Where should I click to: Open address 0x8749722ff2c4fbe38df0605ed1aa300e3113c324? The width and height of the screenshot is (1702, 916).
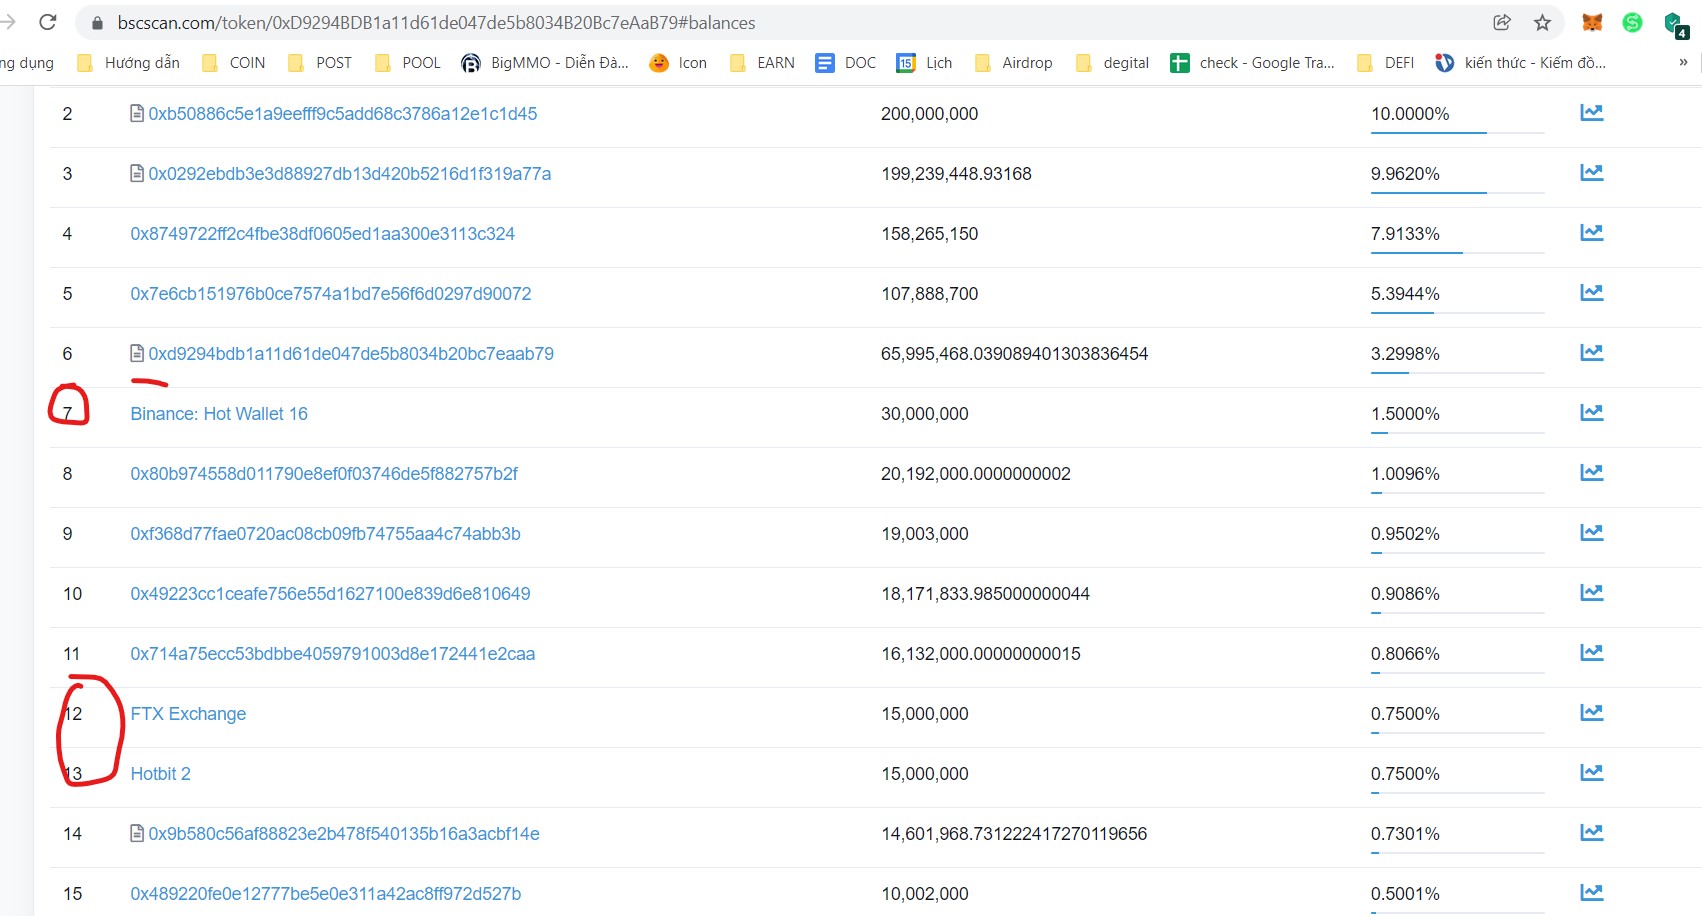pos(323,234)
